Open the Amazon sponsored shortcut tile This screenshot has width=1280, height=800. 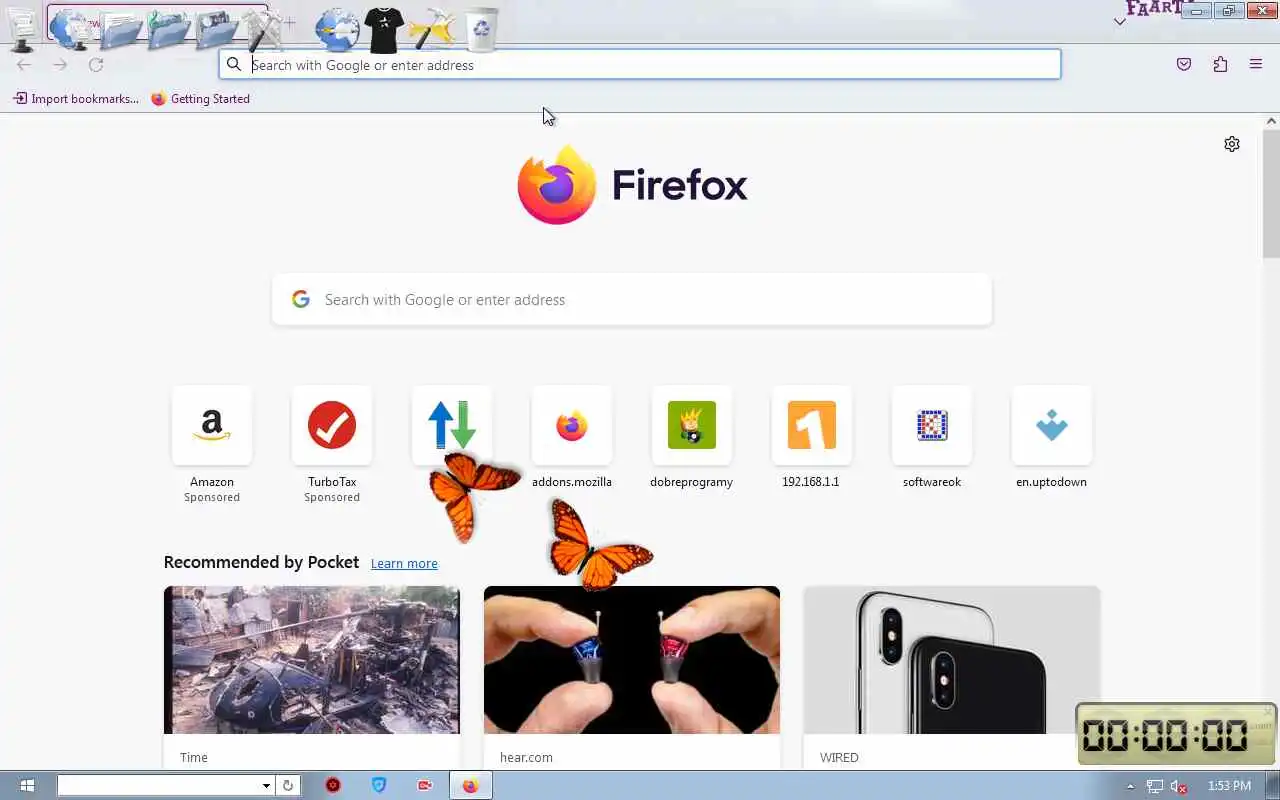click(212, 426)
